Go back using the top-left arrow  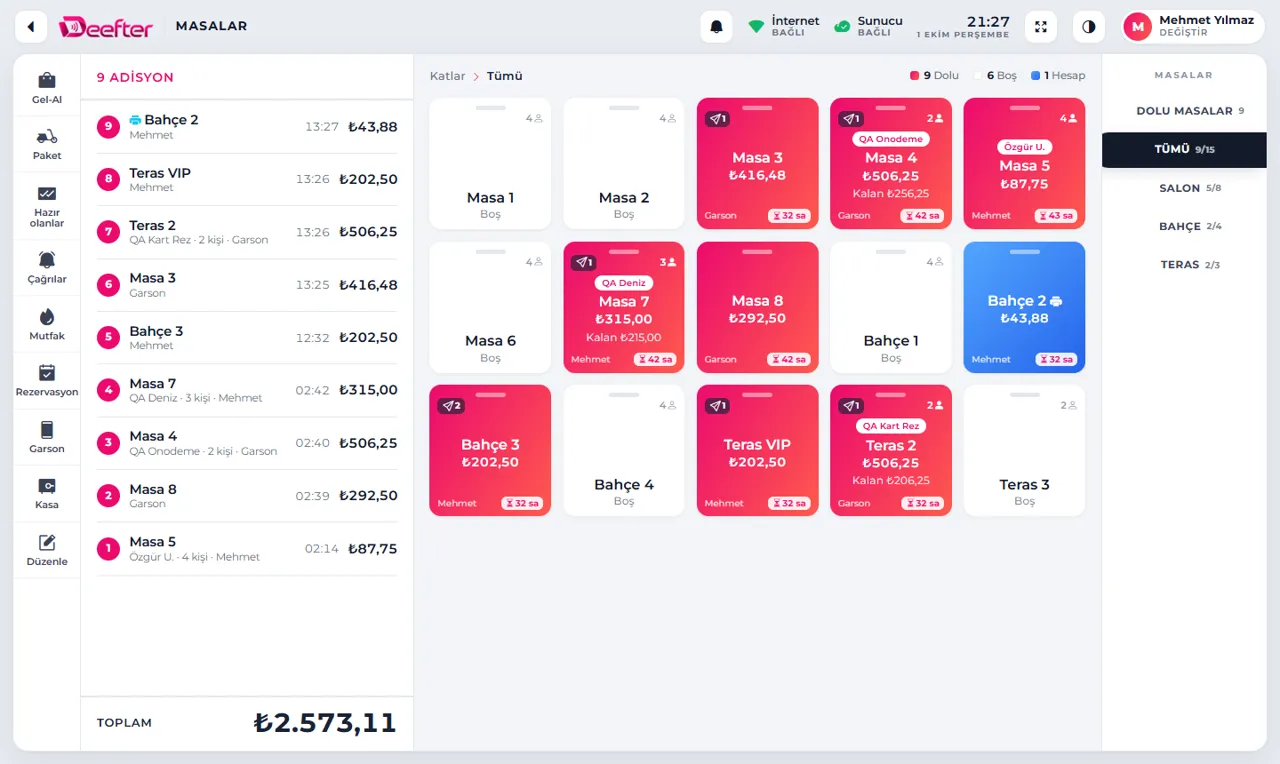coord(31,27)
